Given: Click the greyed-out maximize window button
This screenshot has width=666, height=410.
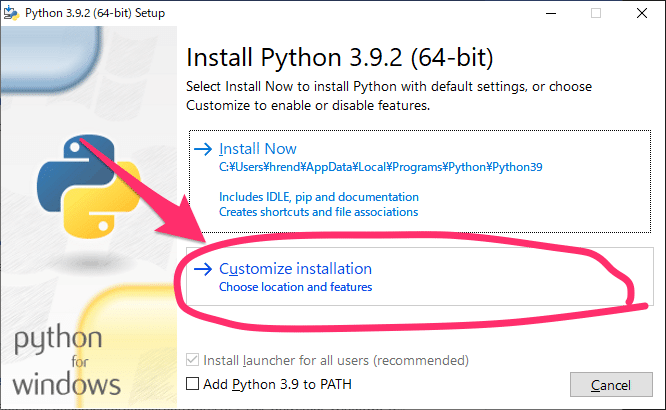Looking at the screenshot, I should pos(596,14).
